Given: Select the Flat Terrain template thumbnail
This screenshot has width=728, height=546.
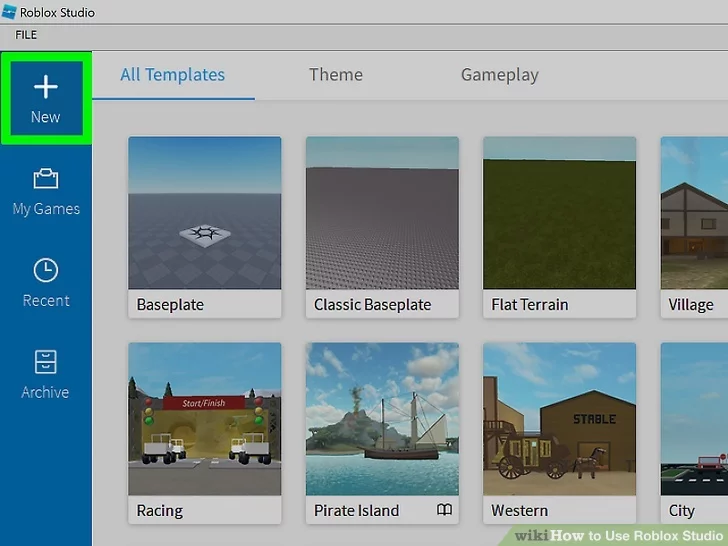Looking at the screenshot, I should click(559, 213).
